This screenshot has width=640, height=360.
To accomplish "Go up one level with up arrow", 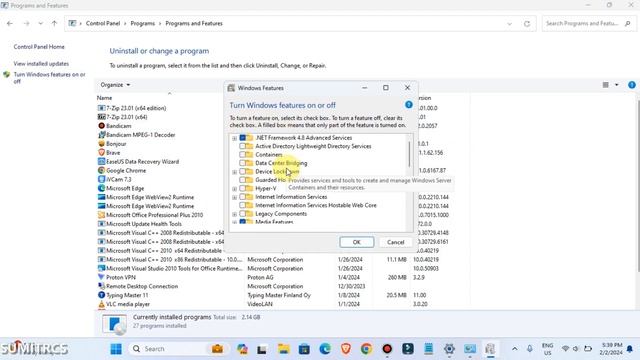I will pyautogui.click(x=54, y=24).
